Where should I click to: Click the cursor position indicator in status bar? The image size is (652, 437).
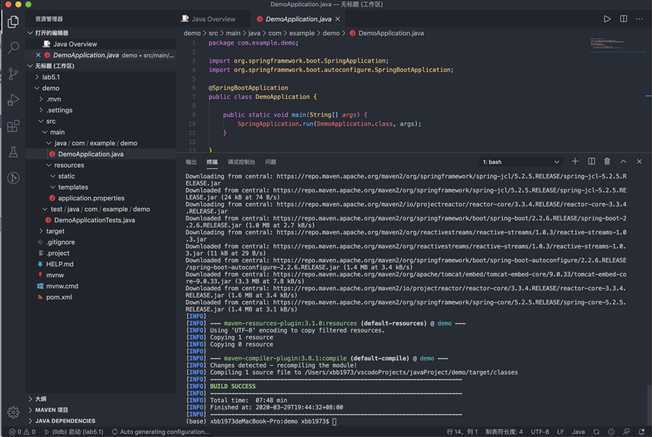pyautogui.click(x=462, y=432)
